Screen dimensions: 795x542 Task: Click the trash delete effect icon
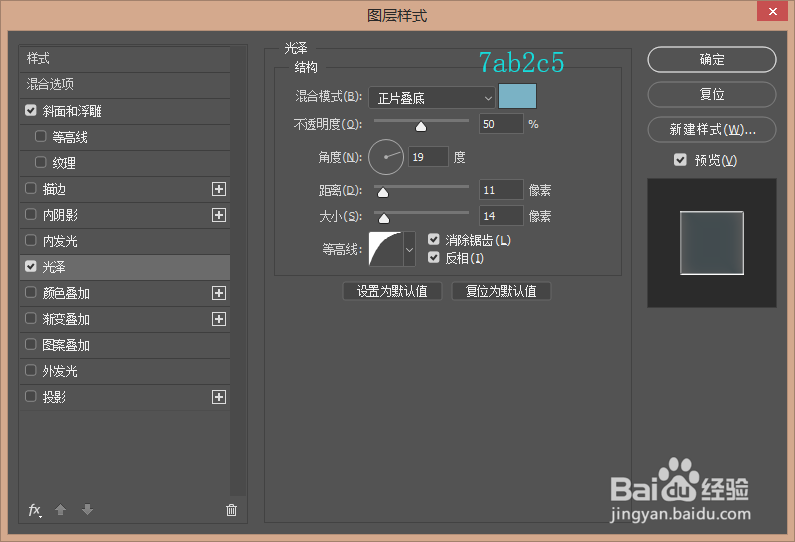pos(231,510)
